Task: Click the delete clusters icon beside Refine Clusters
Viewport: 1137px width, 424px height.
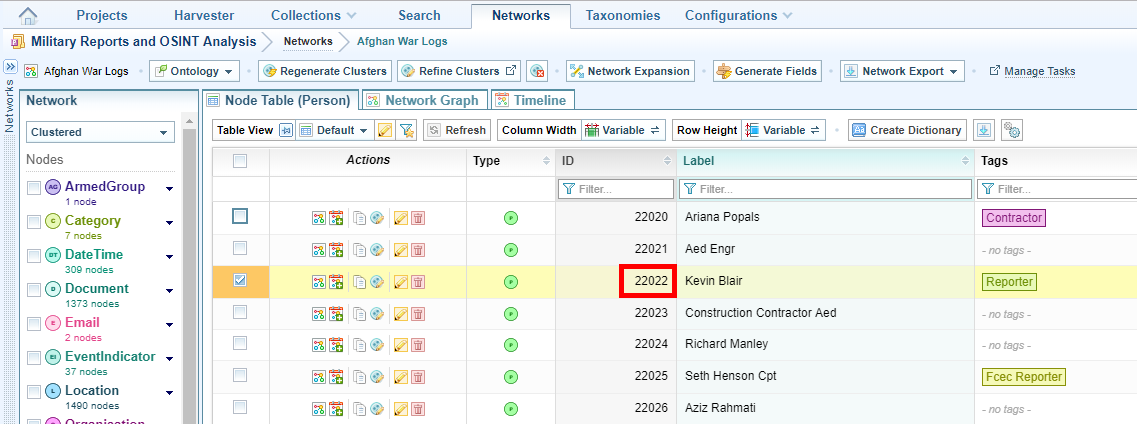Action: pyautogui.click(x=538, y=71)
